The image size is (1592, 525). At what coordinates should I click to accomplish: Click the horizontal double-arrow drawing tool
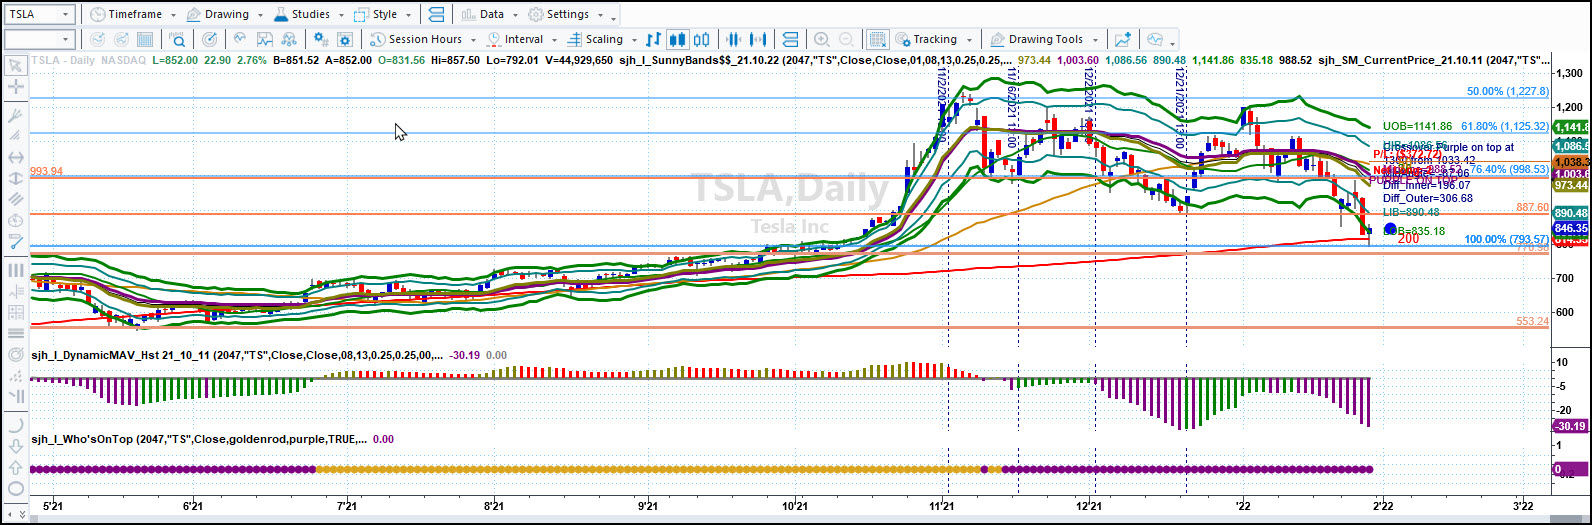[x=16, y=157]
